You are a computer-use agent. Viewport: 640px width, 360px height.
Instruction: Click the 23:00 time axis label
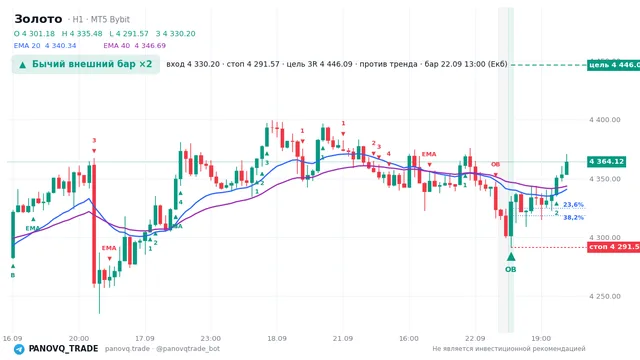pyautogui.click(x=211, y=338)
